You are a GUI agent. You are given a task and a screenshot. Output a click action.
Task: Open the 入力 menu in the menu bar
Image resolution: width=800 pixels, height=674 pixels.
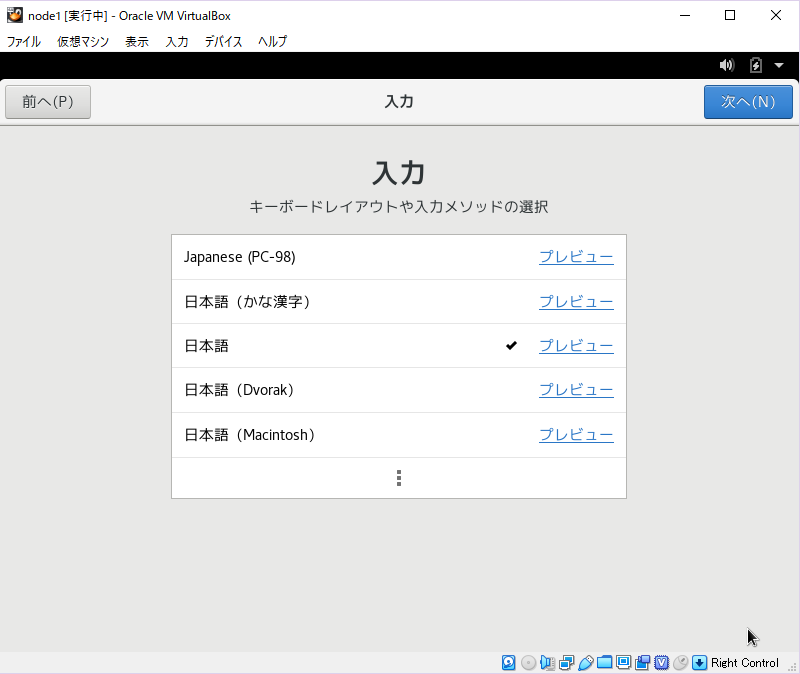pyautogui.click(x=177, y=41)
